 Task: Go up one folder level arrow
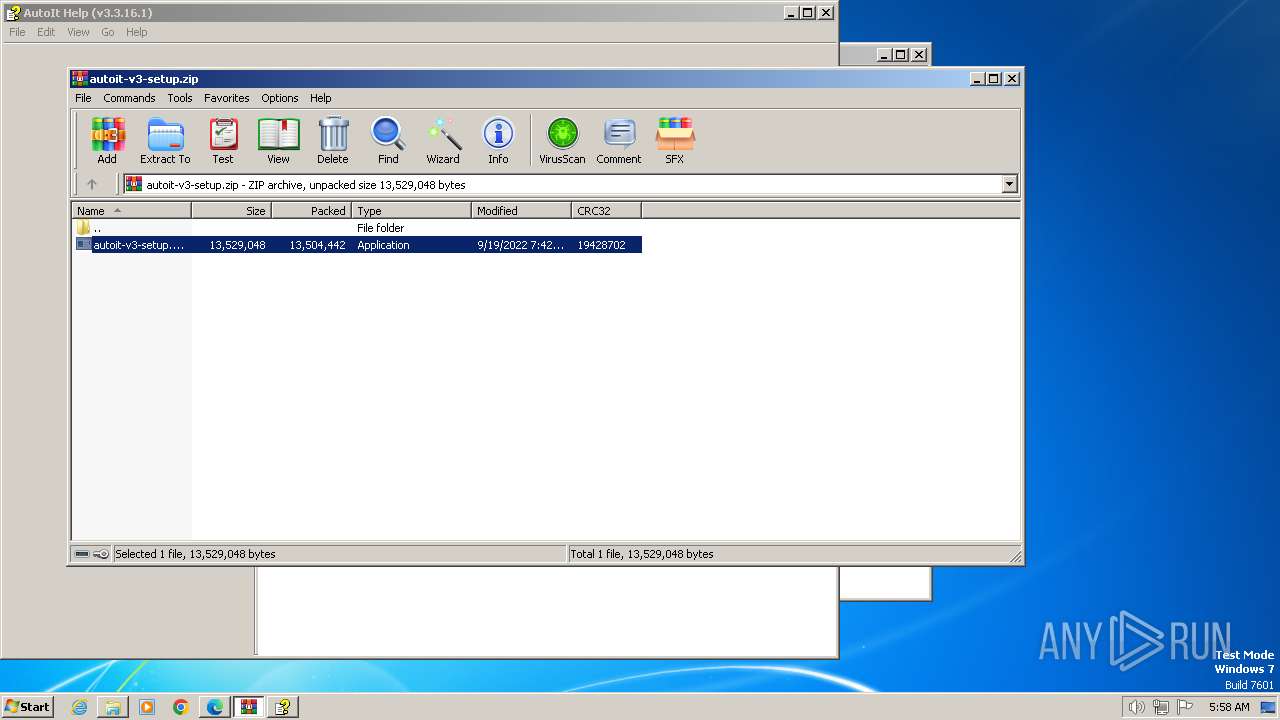[92, 184]
